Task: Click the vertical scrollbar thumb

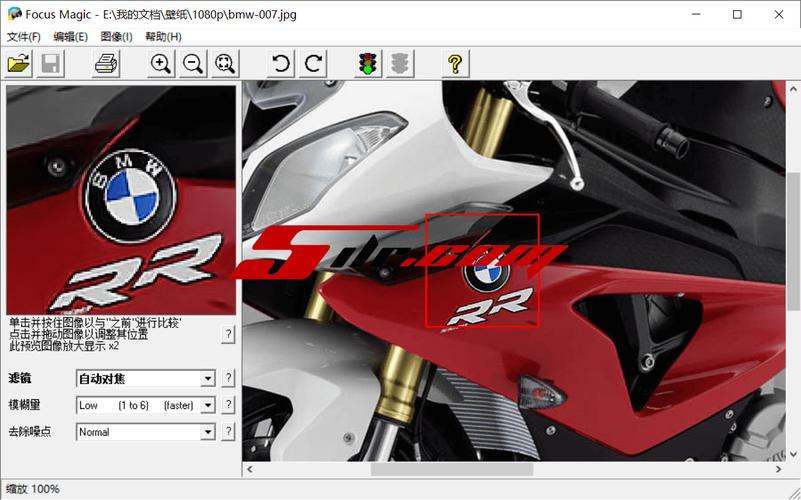Action: (x=793, y=241)
